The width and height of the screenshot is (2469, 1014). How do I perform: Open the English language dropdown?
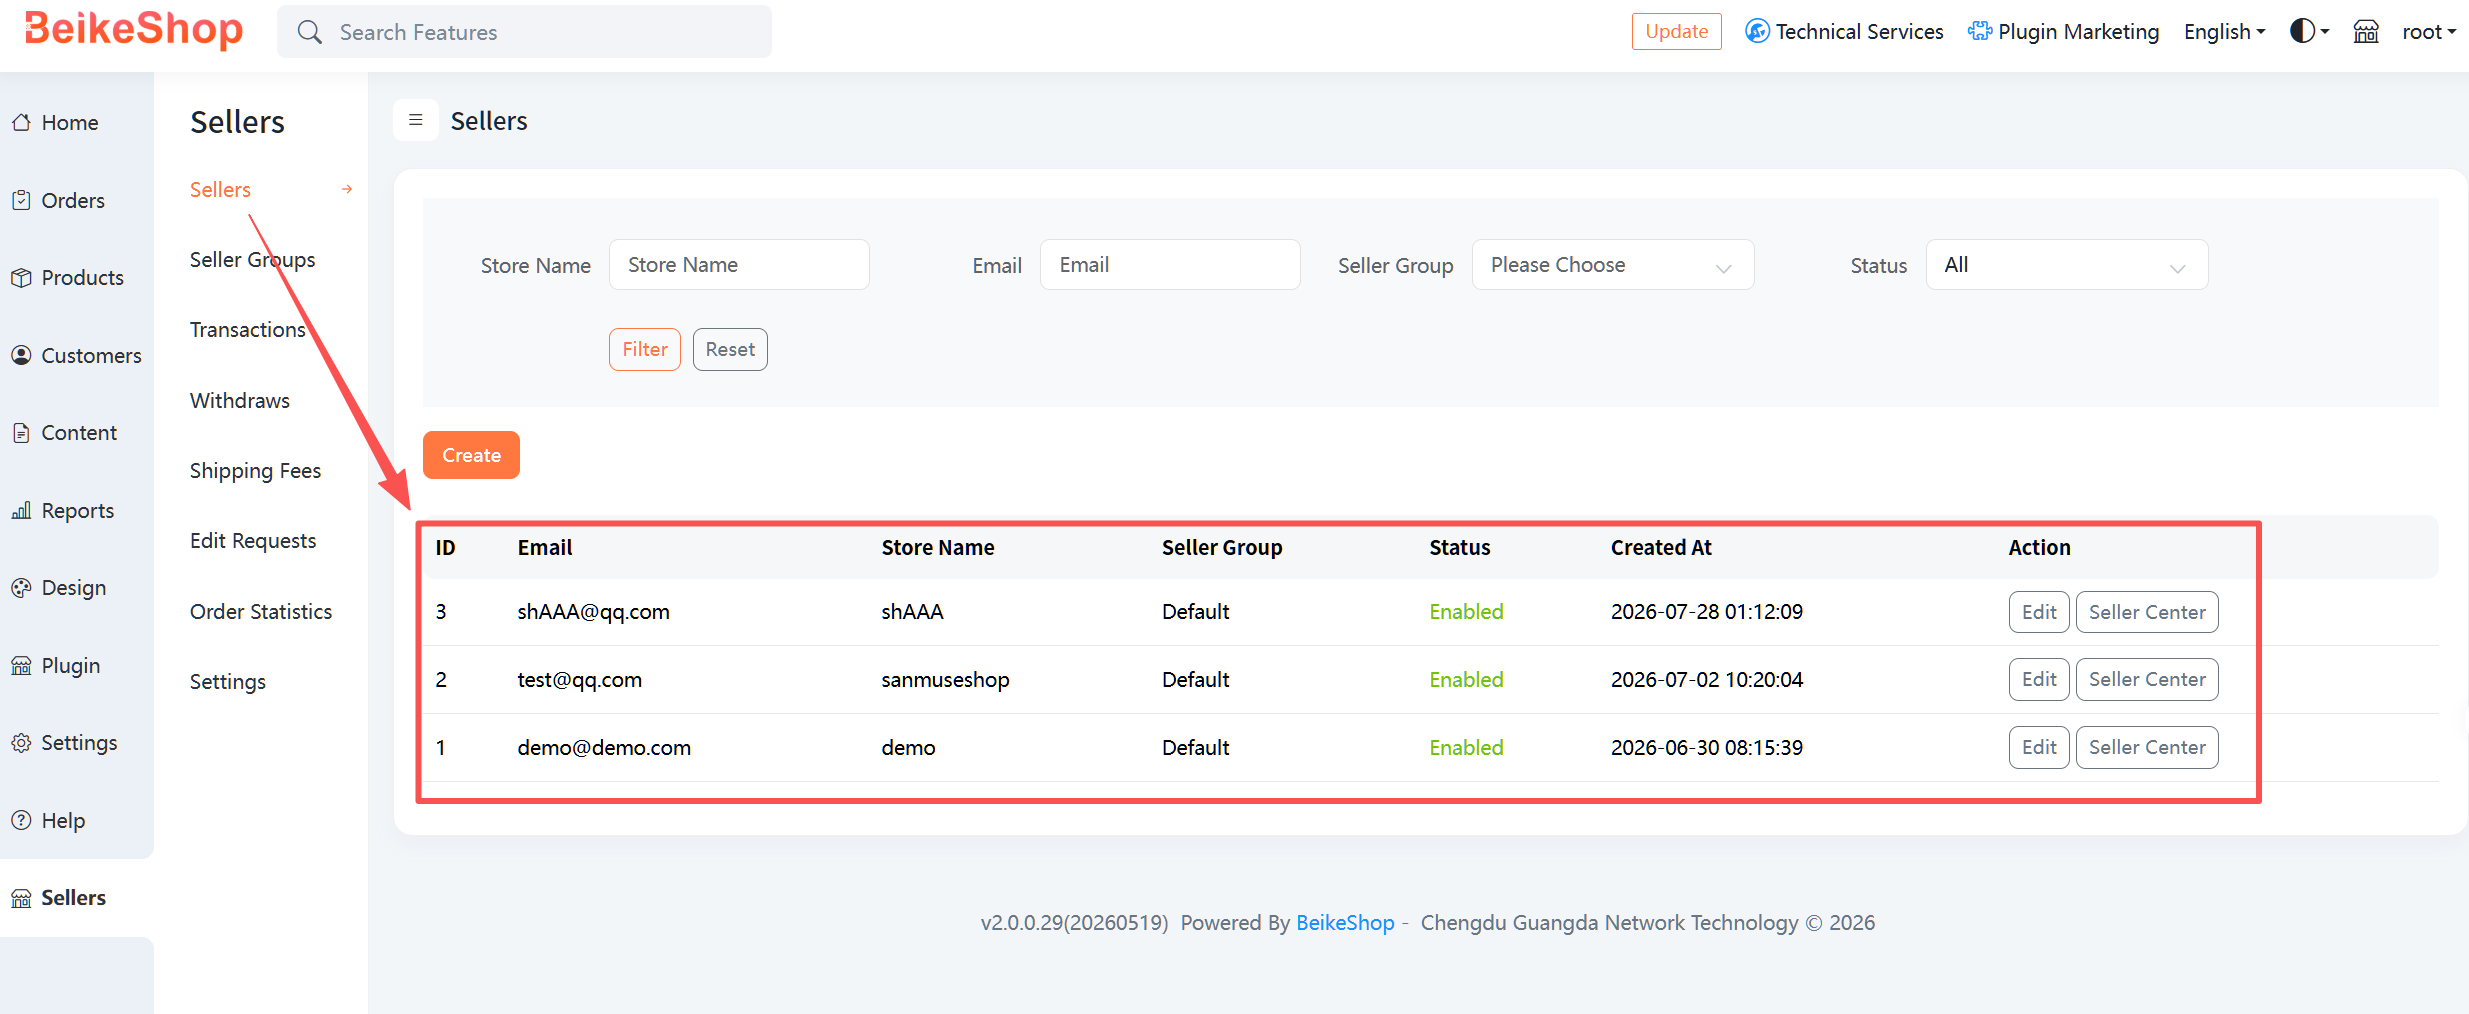click(x=2224, y=32)
